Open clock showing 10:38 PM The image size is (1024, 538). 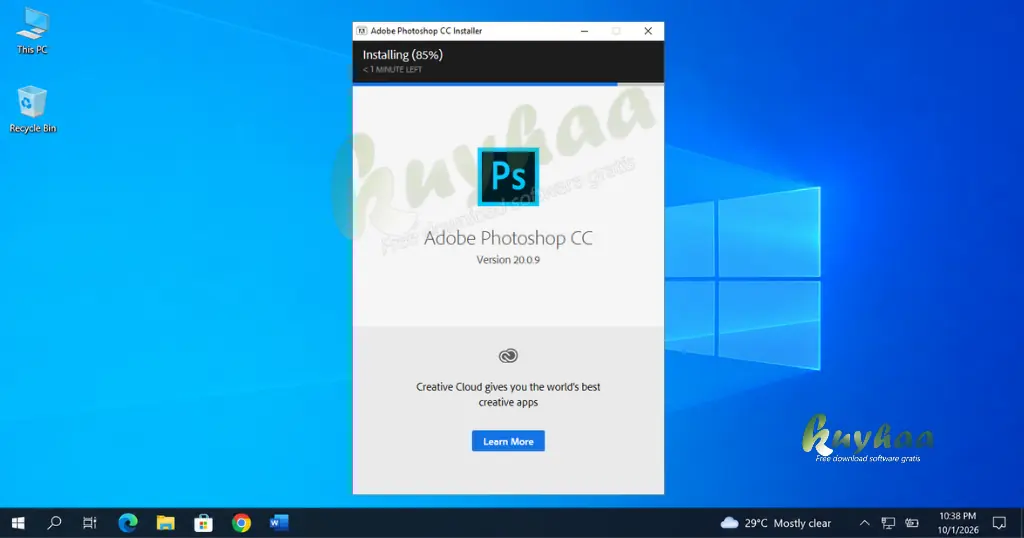[x=958, y=523]
